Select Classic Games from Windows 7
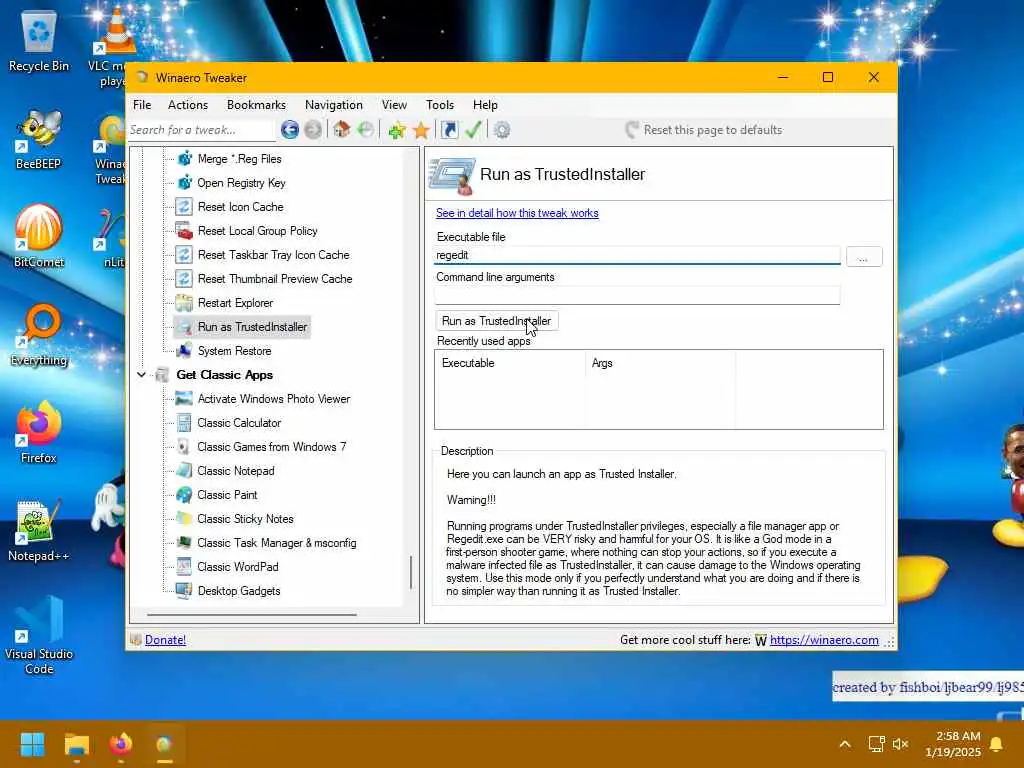Viewport: 1024px width, 768px height. tap(272, 447)
